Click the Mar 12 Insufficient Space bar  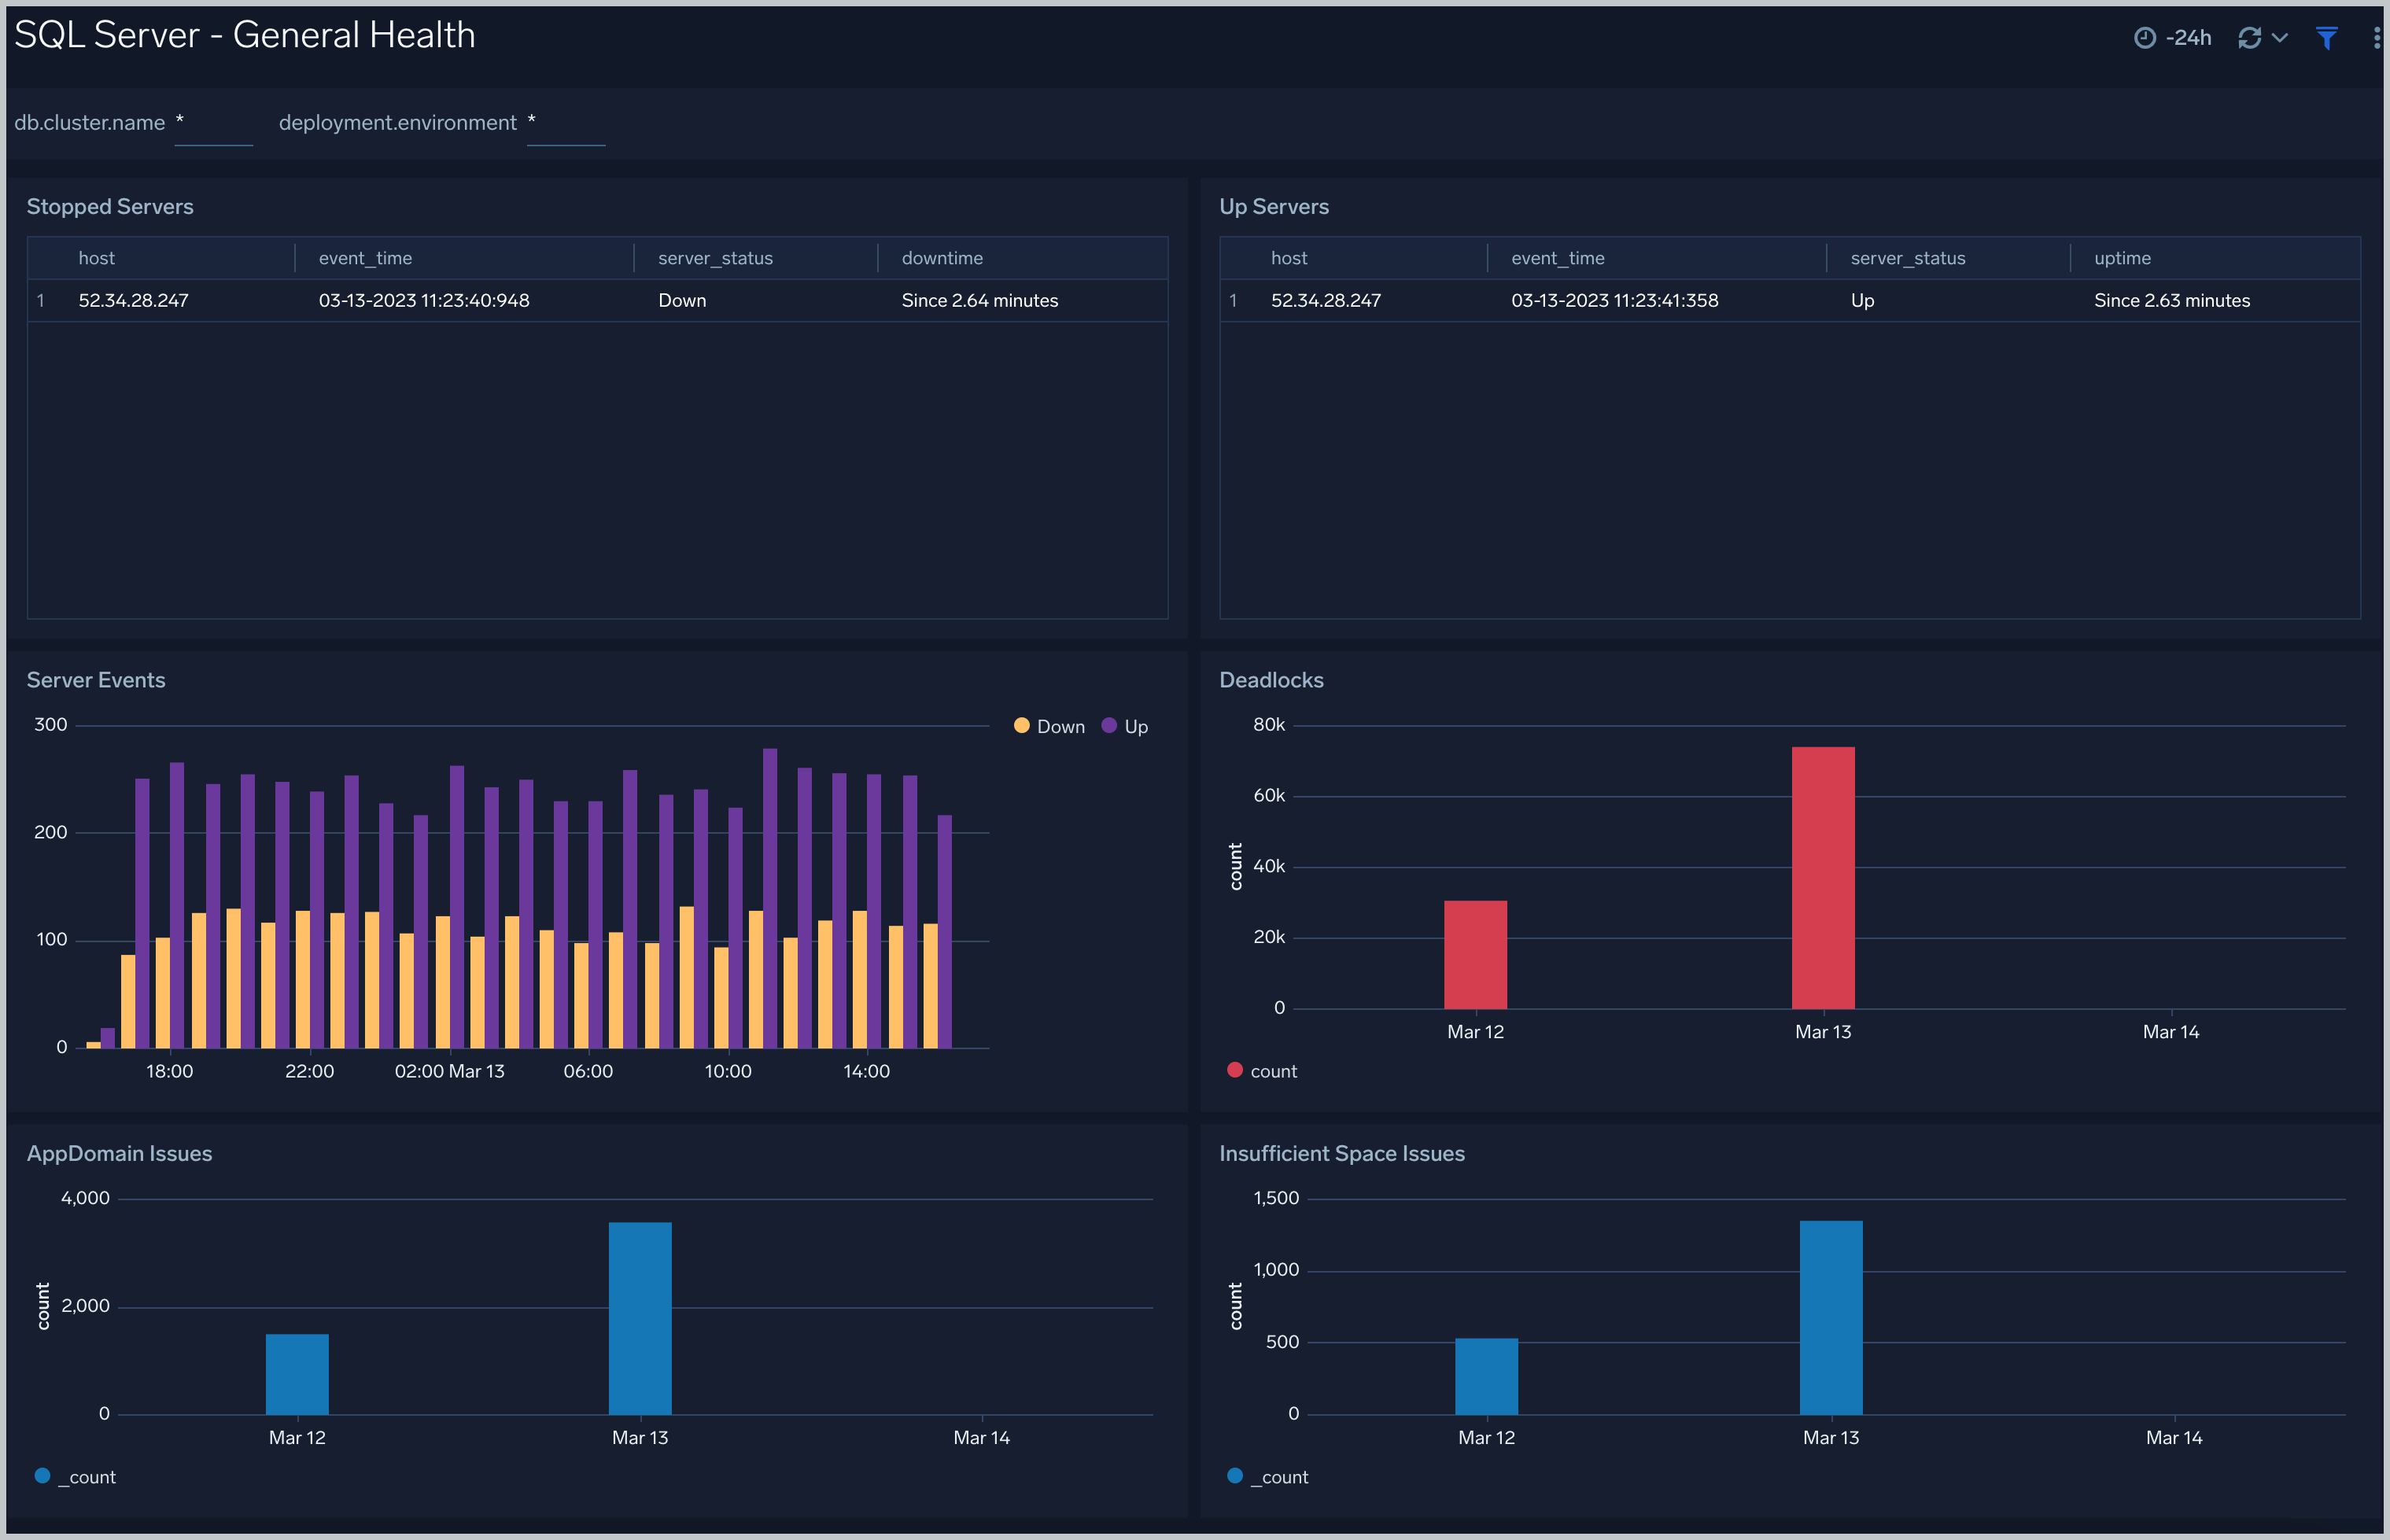1486,1376
